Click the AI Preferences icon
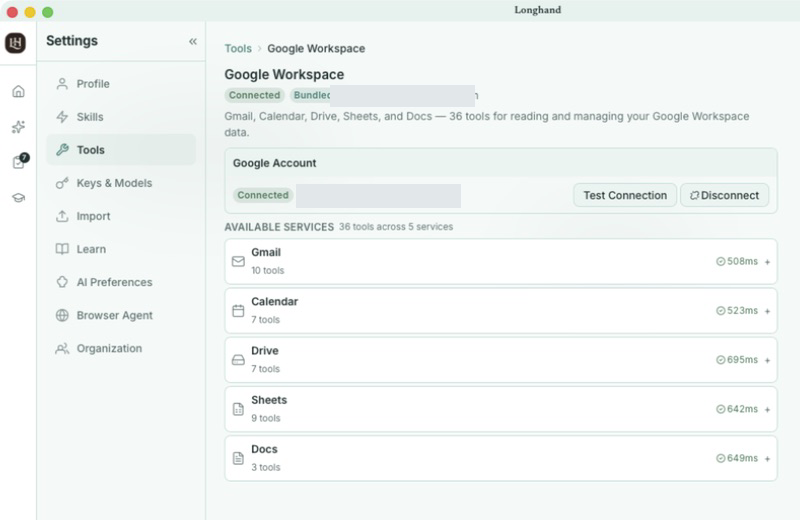 pos(62,282)
